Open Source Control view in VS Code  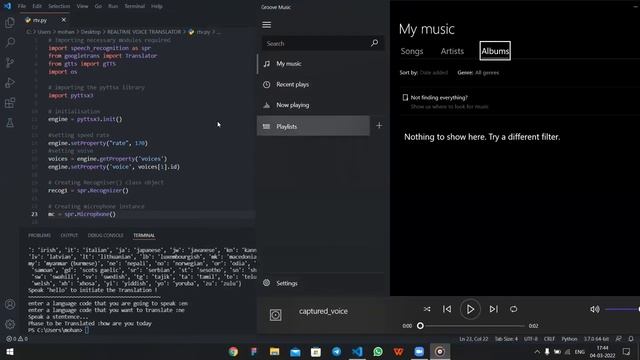coord(10,62)
